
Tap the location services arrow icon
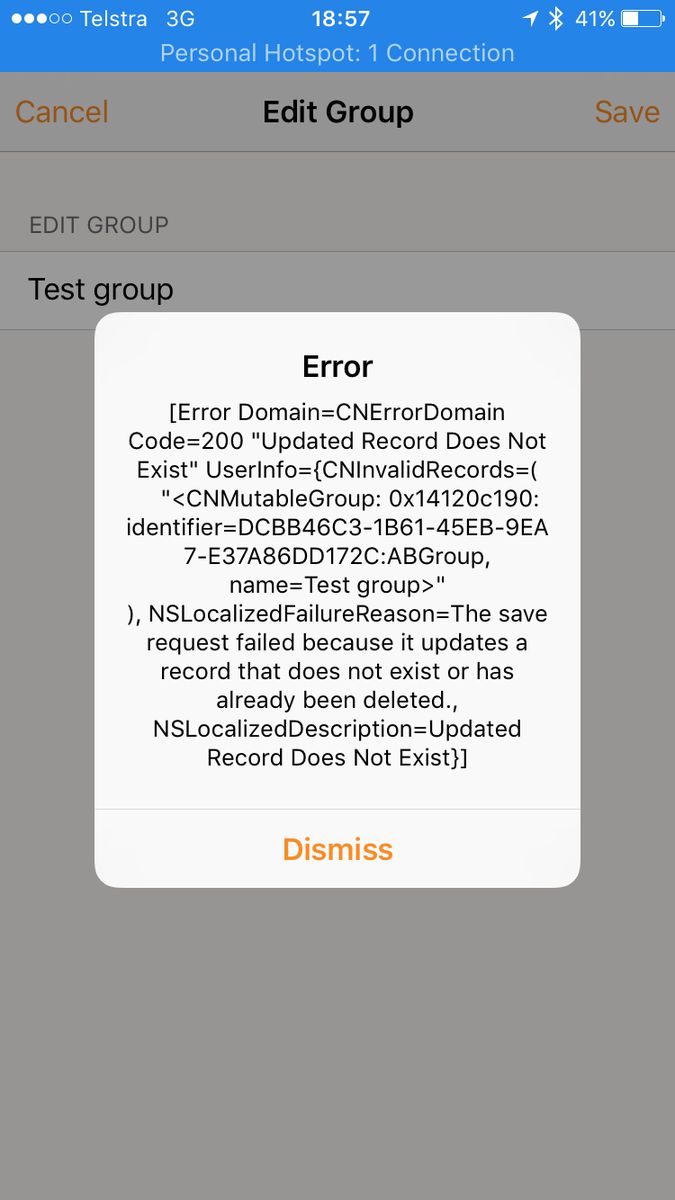coord(530,19)
